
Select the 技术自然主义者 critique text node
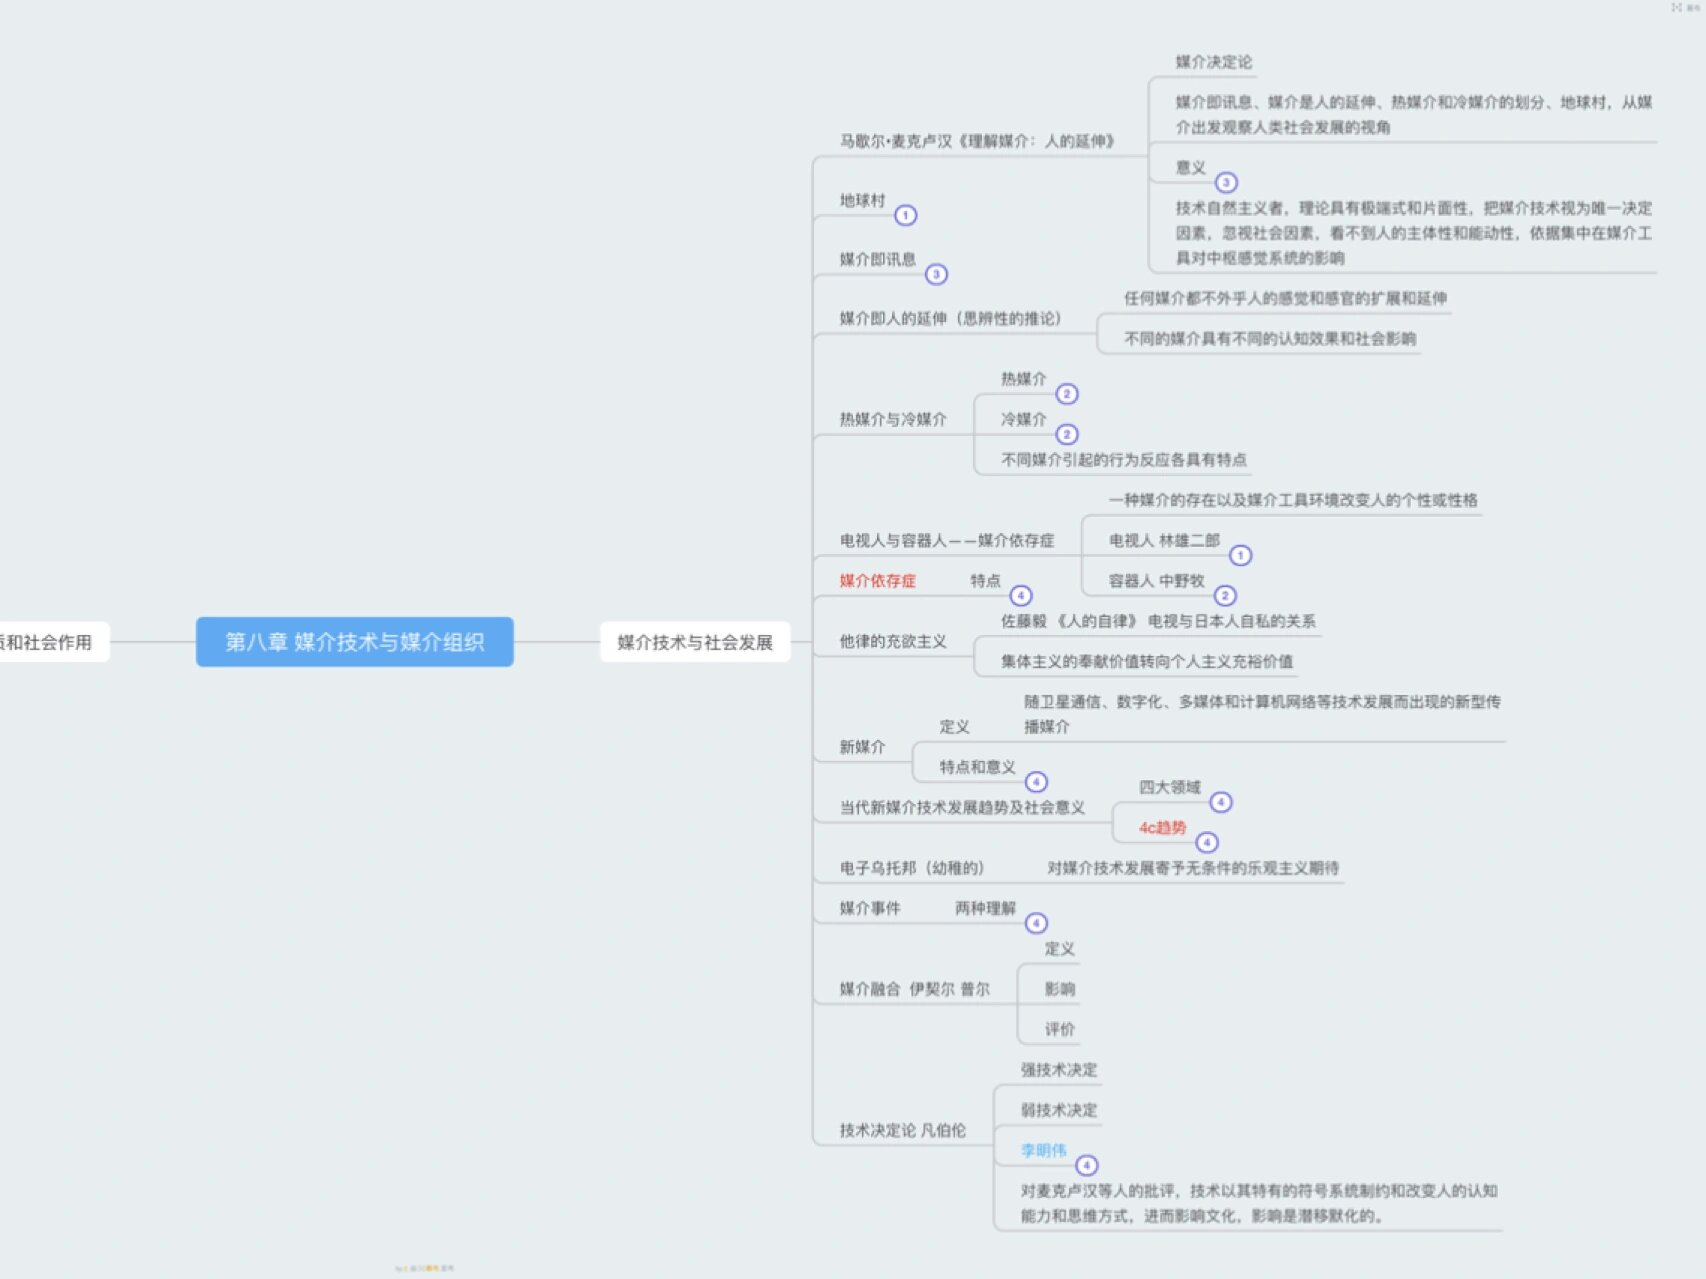tap(1413, 233)
